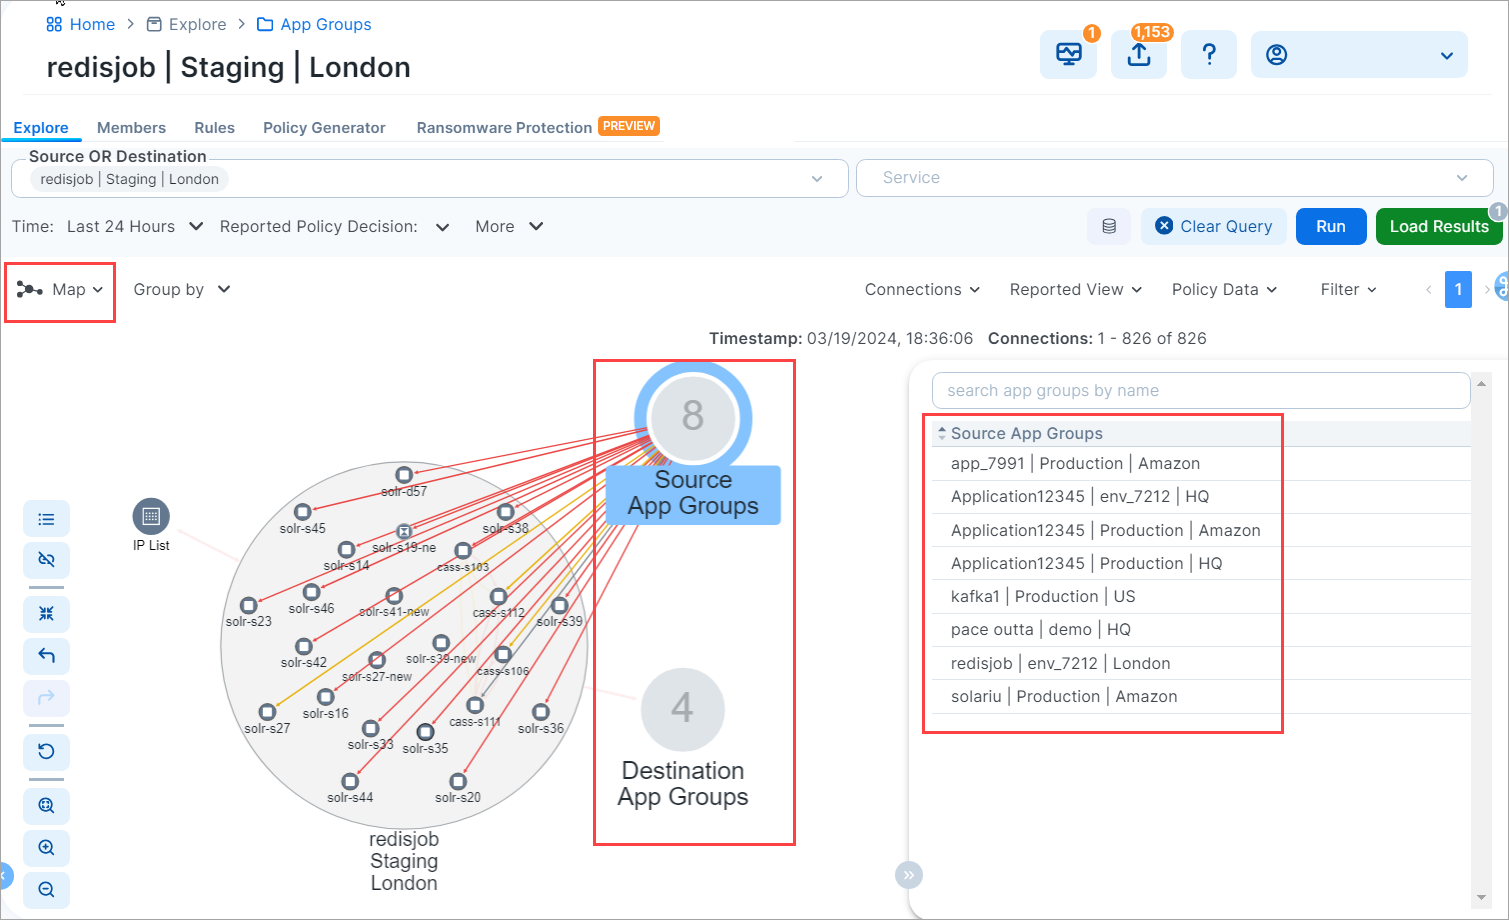Image resolution: width=1509 pixels, height=920 pixels.
Task: Switch to the Members tab
Action: [x=131, y=128]
